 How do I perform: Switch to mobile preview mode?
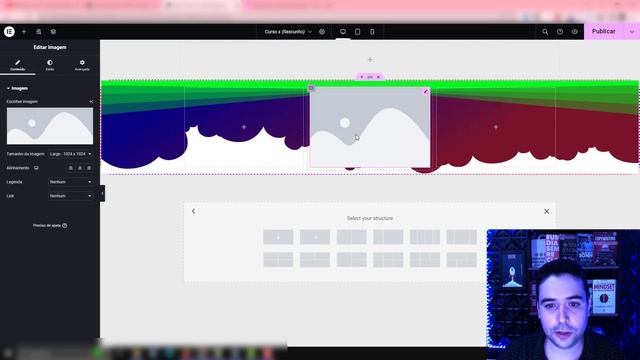[x=372, y=31]
